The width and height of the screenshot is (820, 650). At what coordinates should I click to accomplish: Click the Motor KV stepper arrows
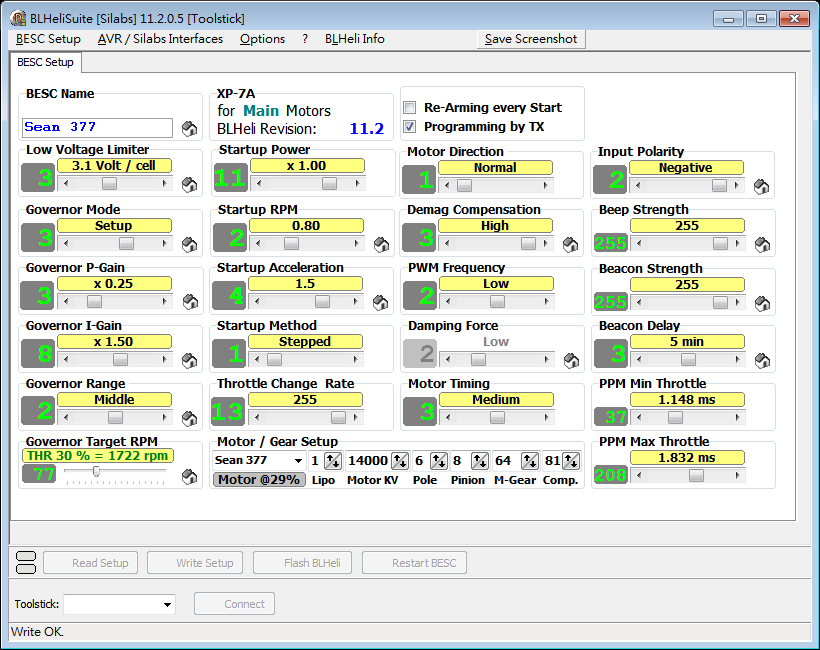400,461
